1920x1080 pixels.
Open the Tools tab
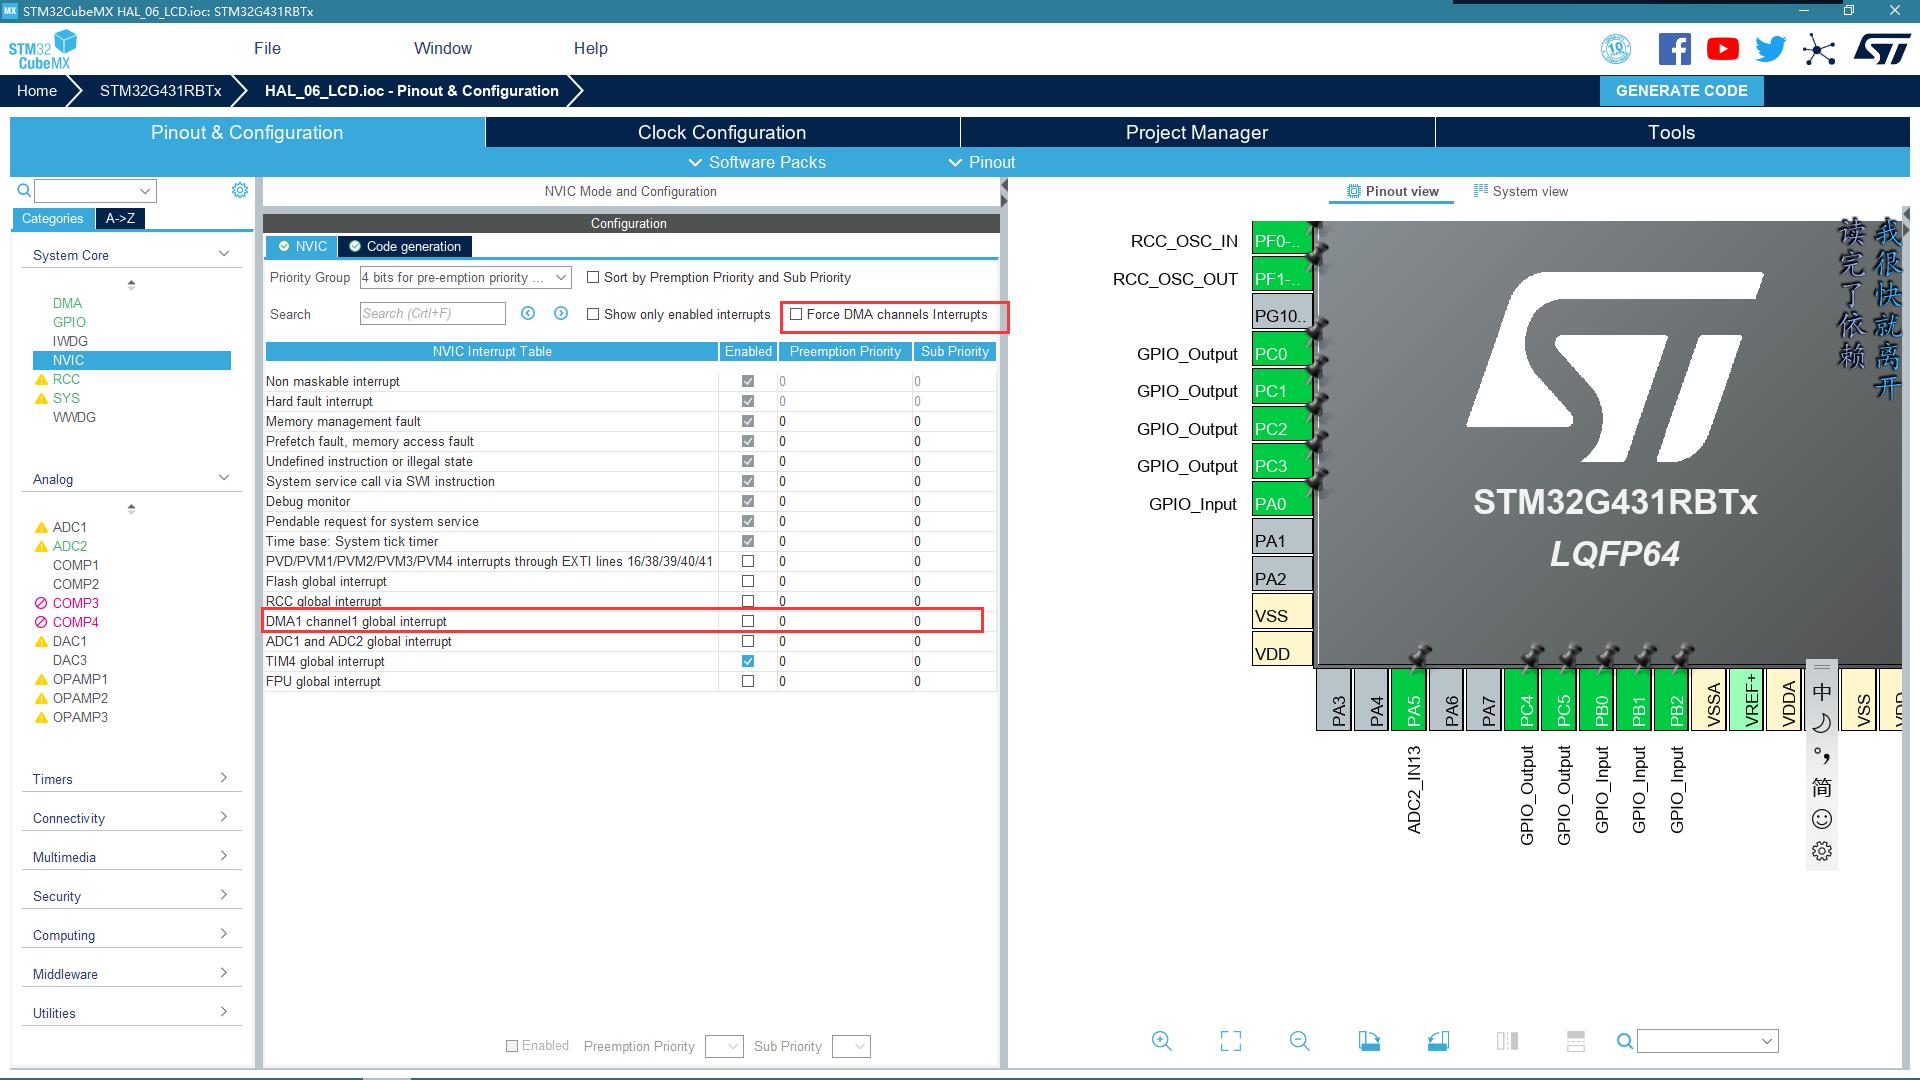[x=1672, y=132]
